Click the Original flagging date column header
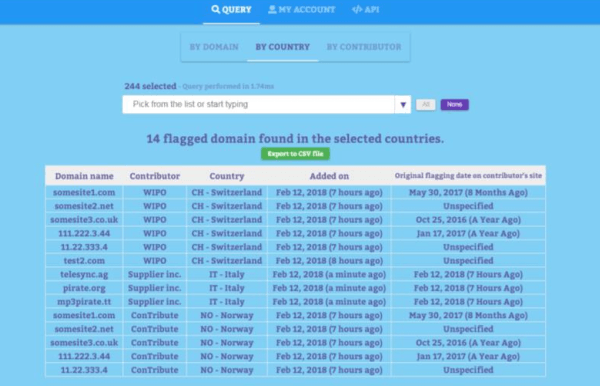 [468, 176]
